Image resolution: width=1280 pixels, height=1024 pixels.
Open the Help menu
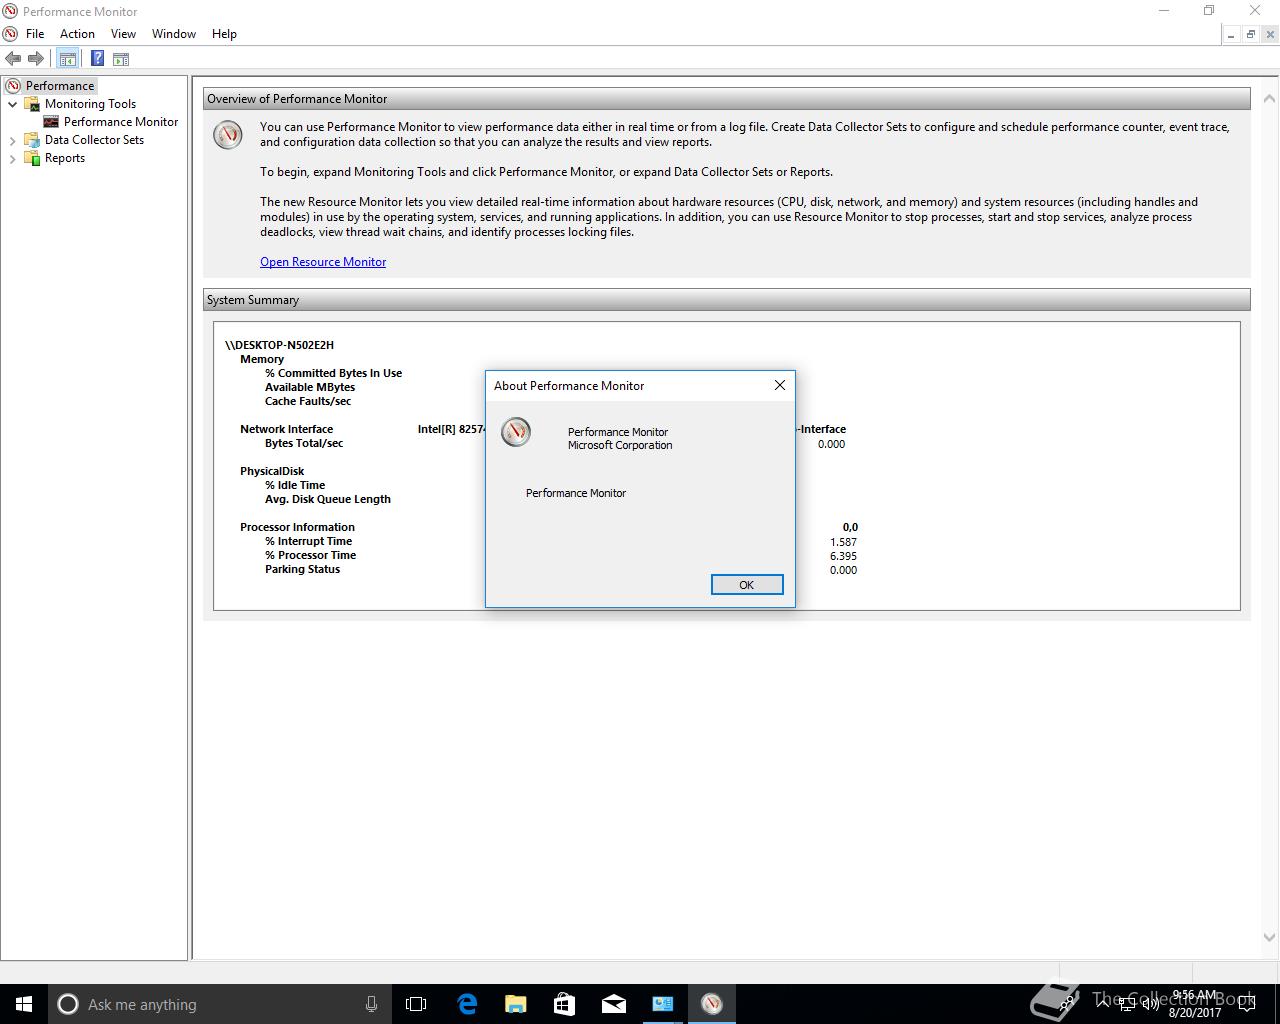pyautogui.click(x=224, y=34)
